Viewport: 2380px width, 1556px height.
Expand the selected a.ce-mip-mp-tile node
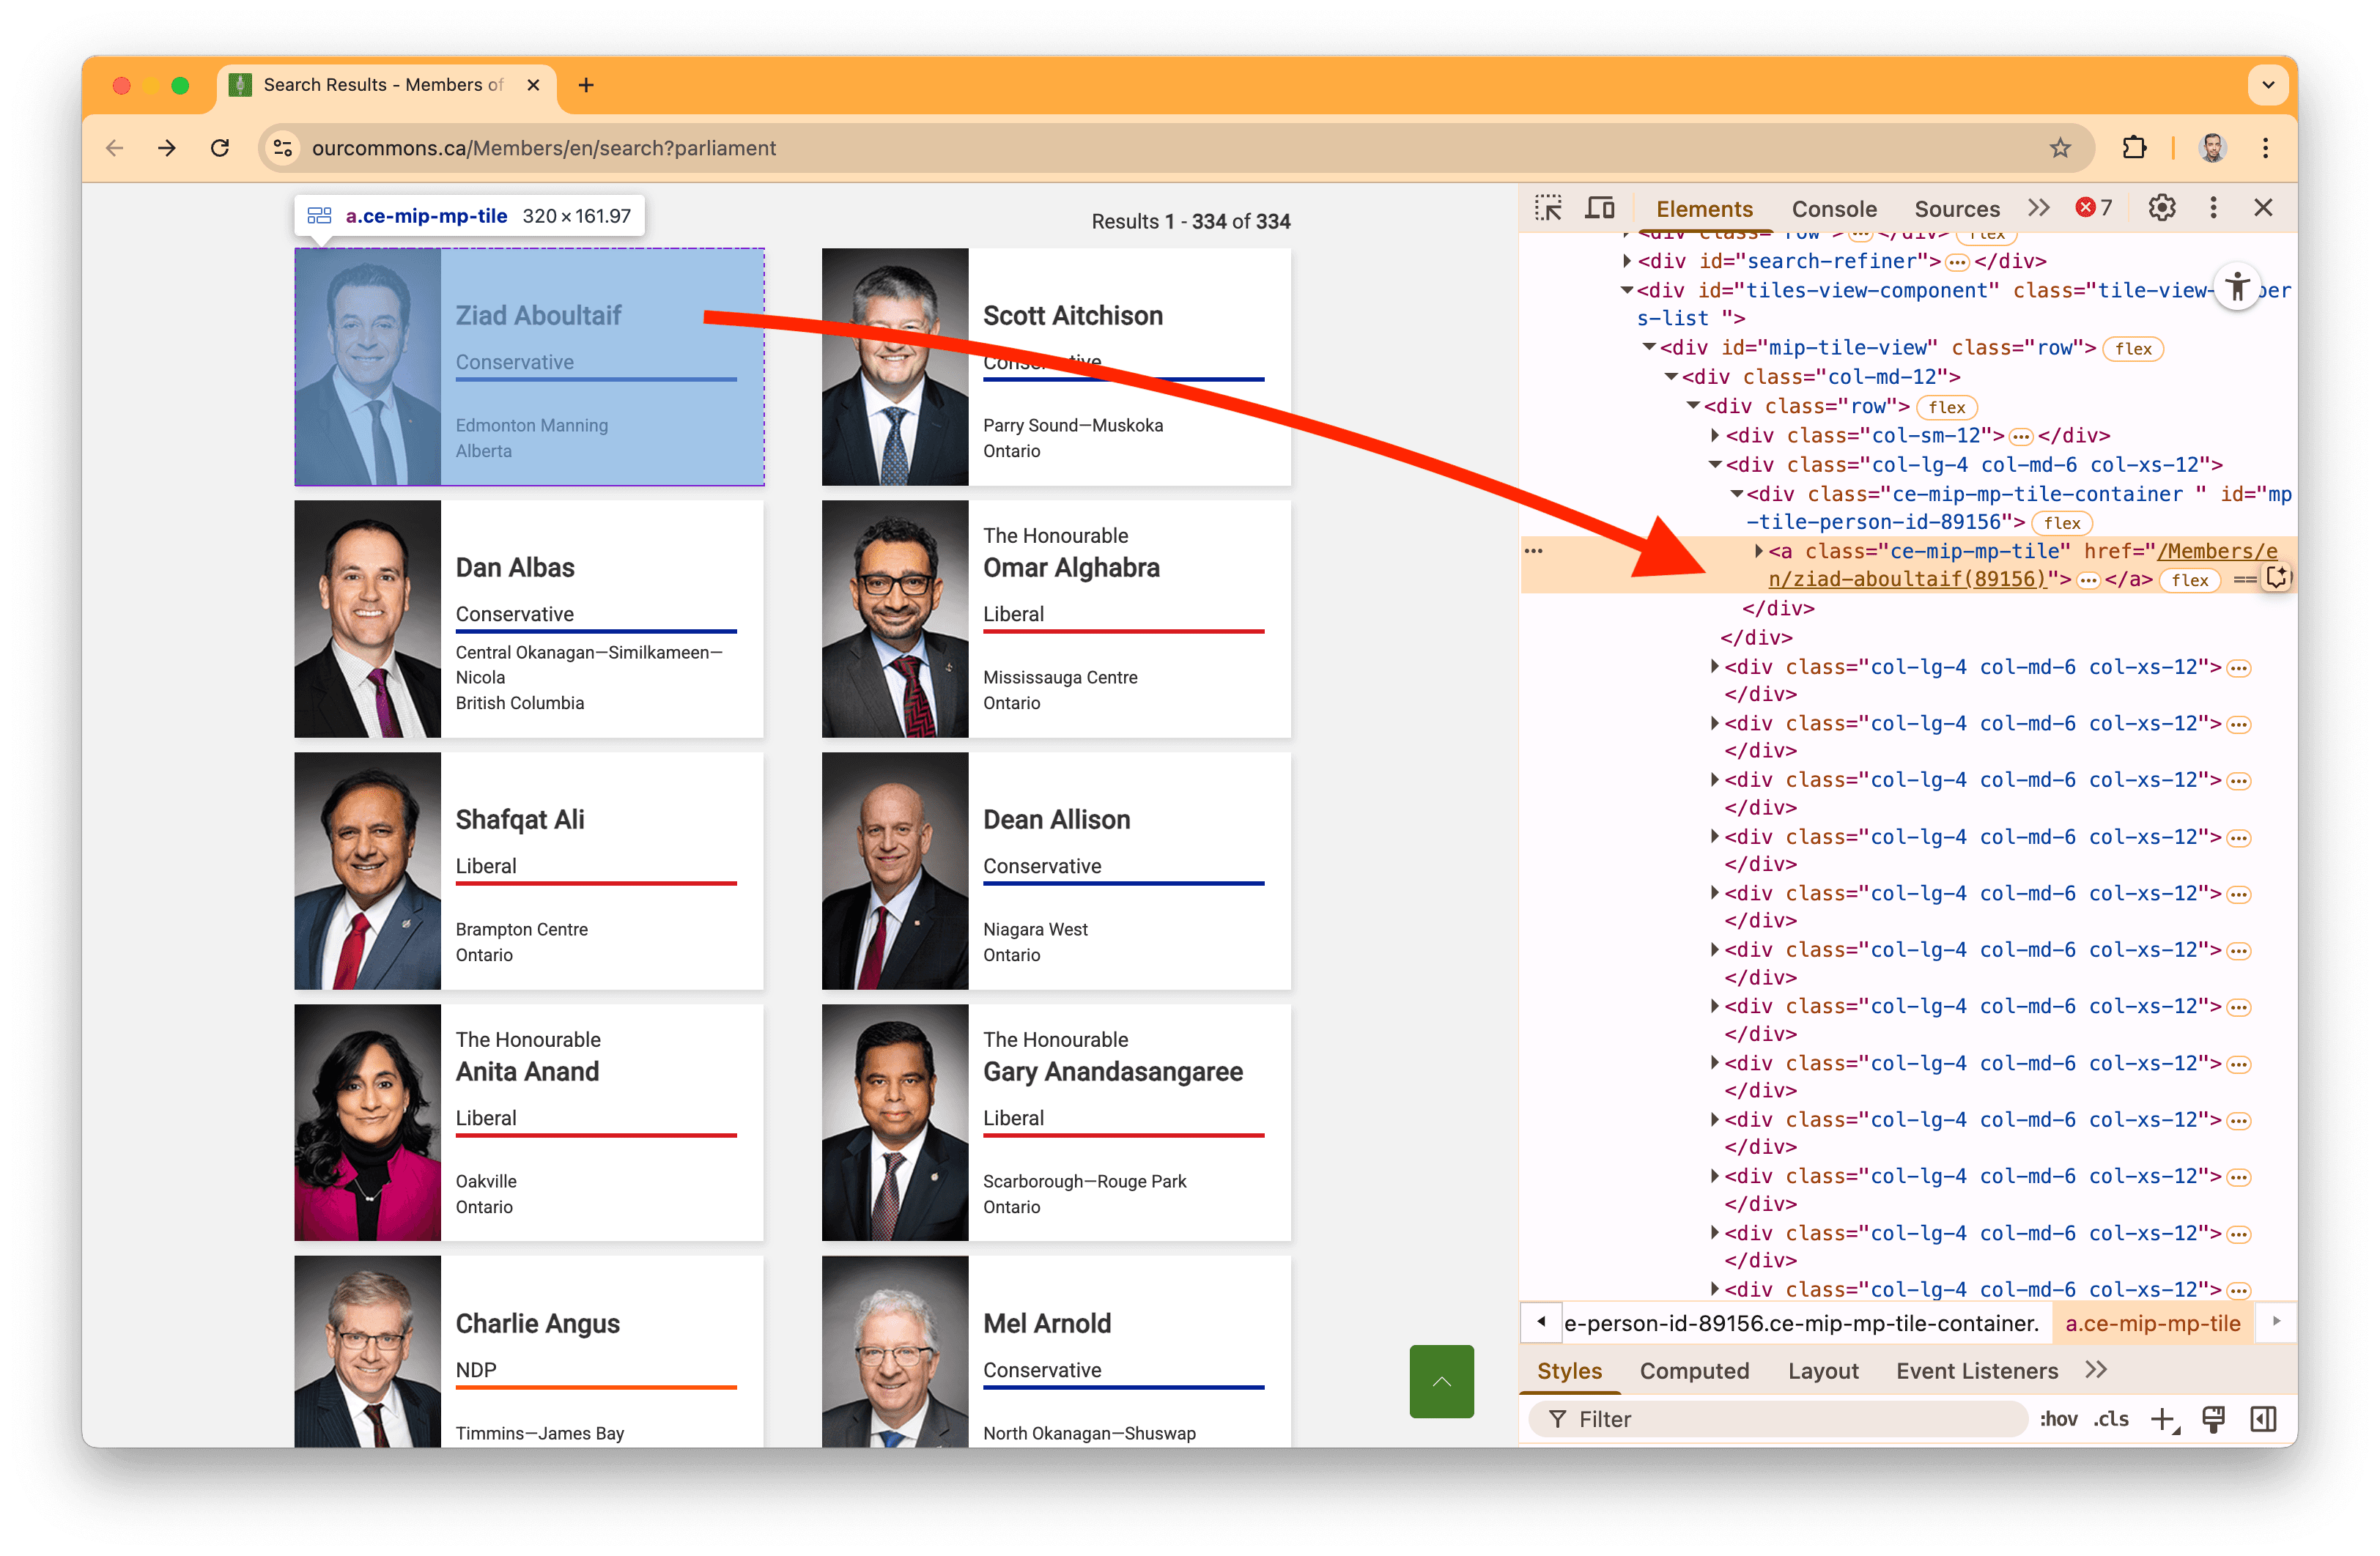[1758, 551]
